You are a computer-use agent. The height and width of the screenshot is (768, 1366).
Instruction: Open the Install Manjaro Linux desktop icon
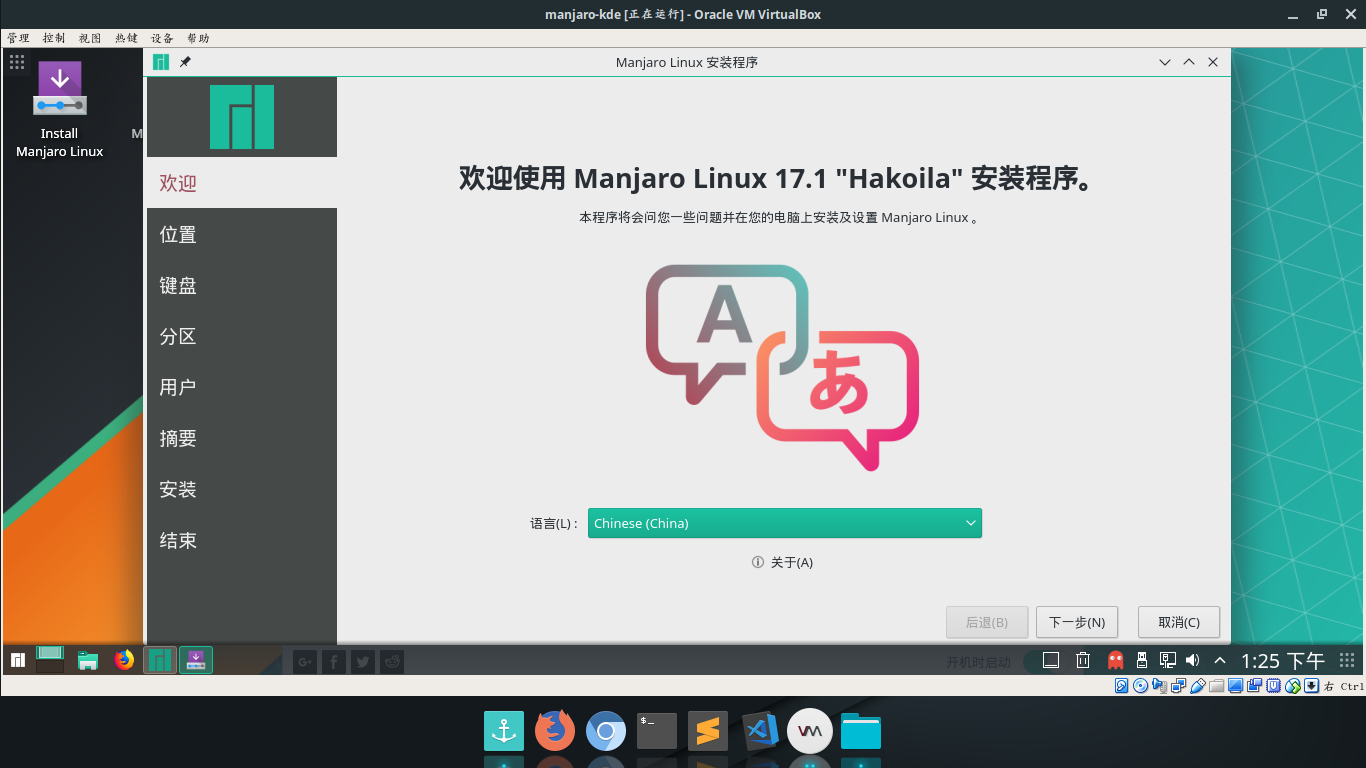click(59, 110)
